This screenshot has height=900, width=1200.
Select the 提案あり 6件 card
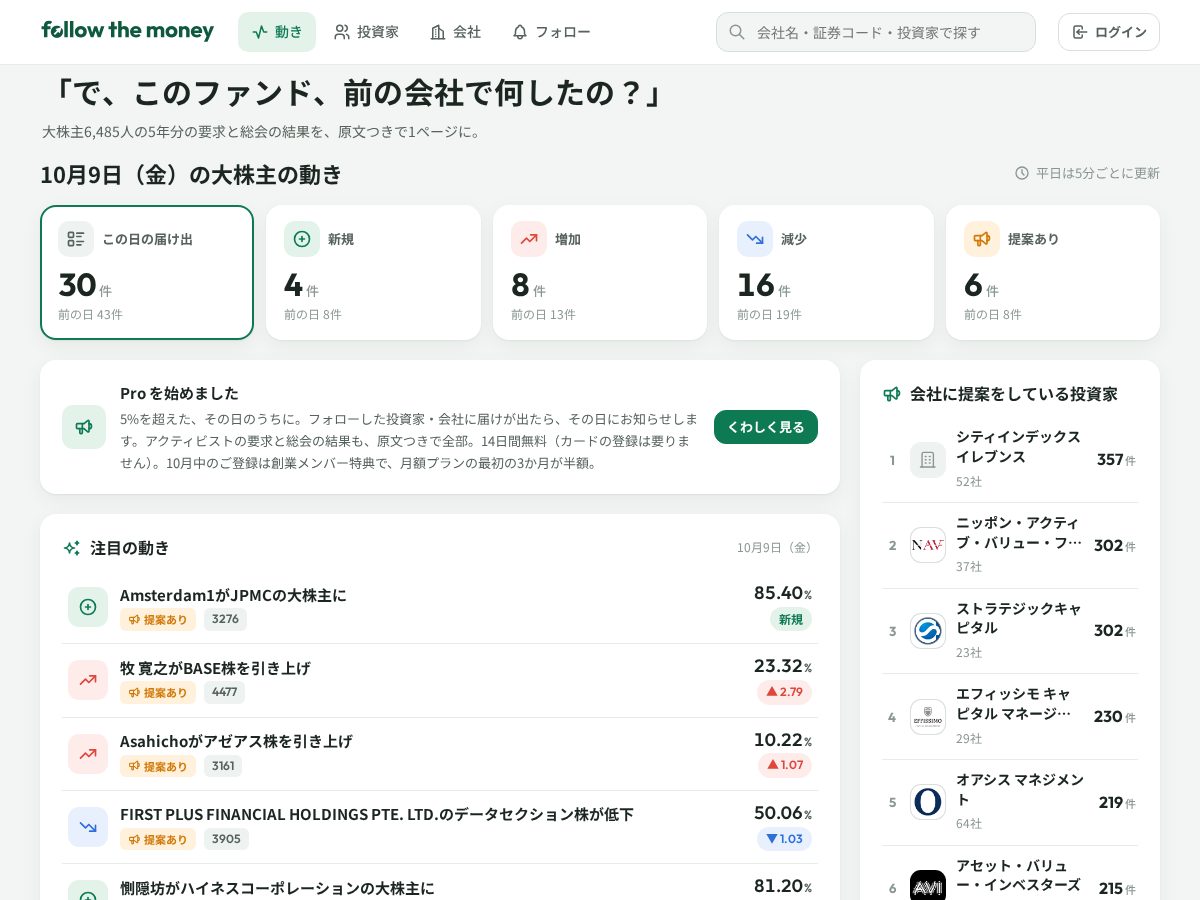coord(1053,273)
